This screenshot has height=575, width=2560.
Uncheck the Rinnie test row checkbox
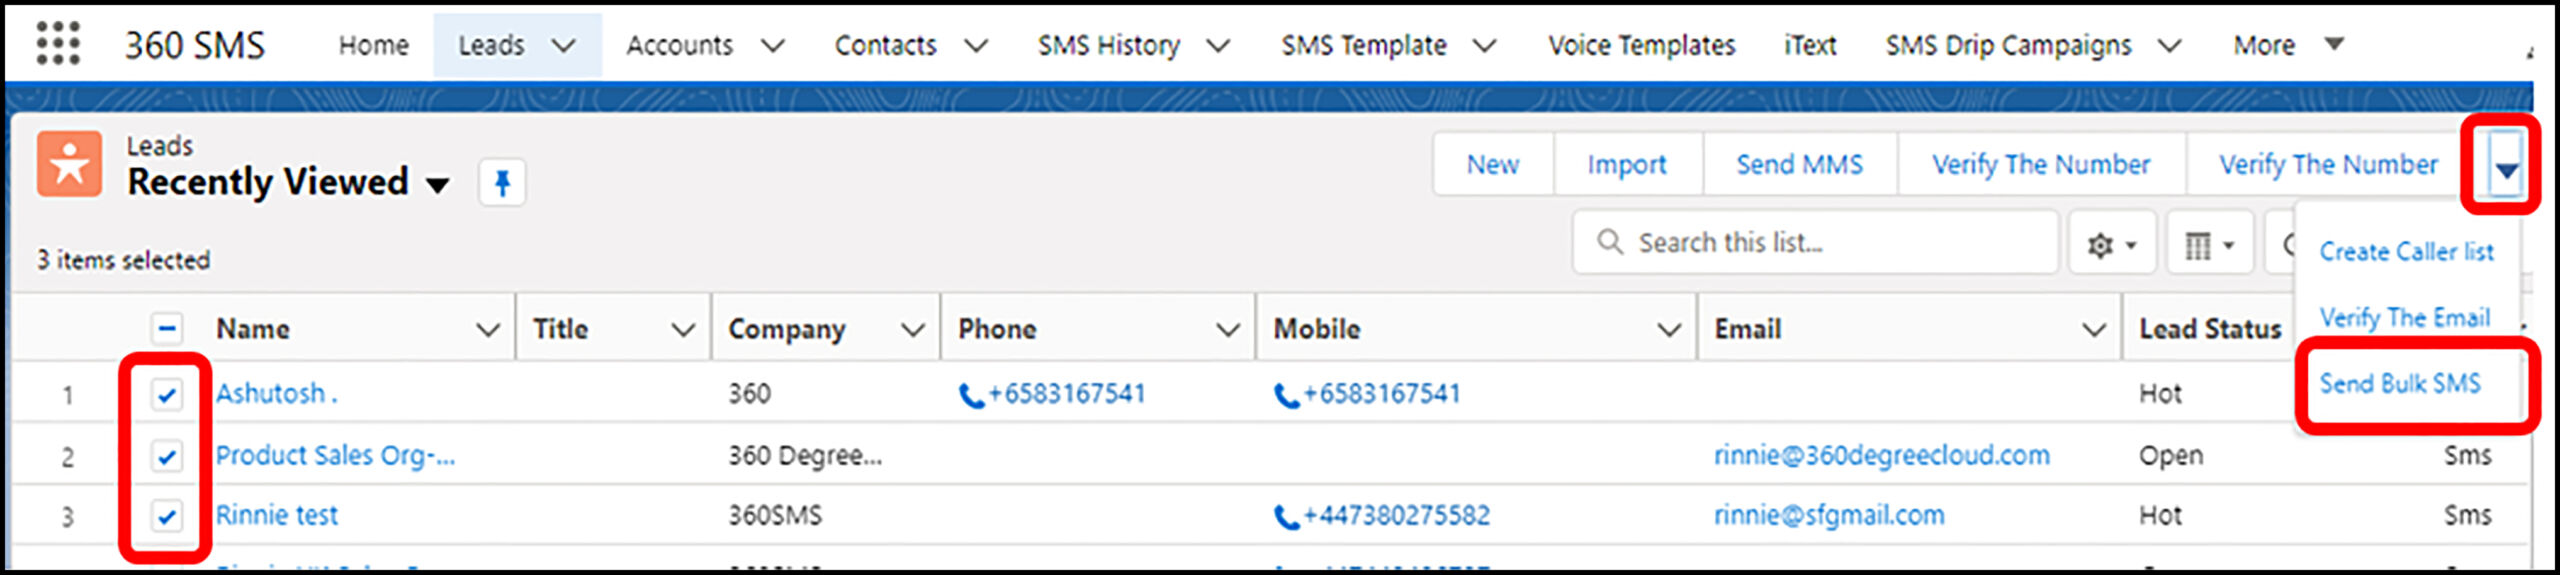(167, 516)
